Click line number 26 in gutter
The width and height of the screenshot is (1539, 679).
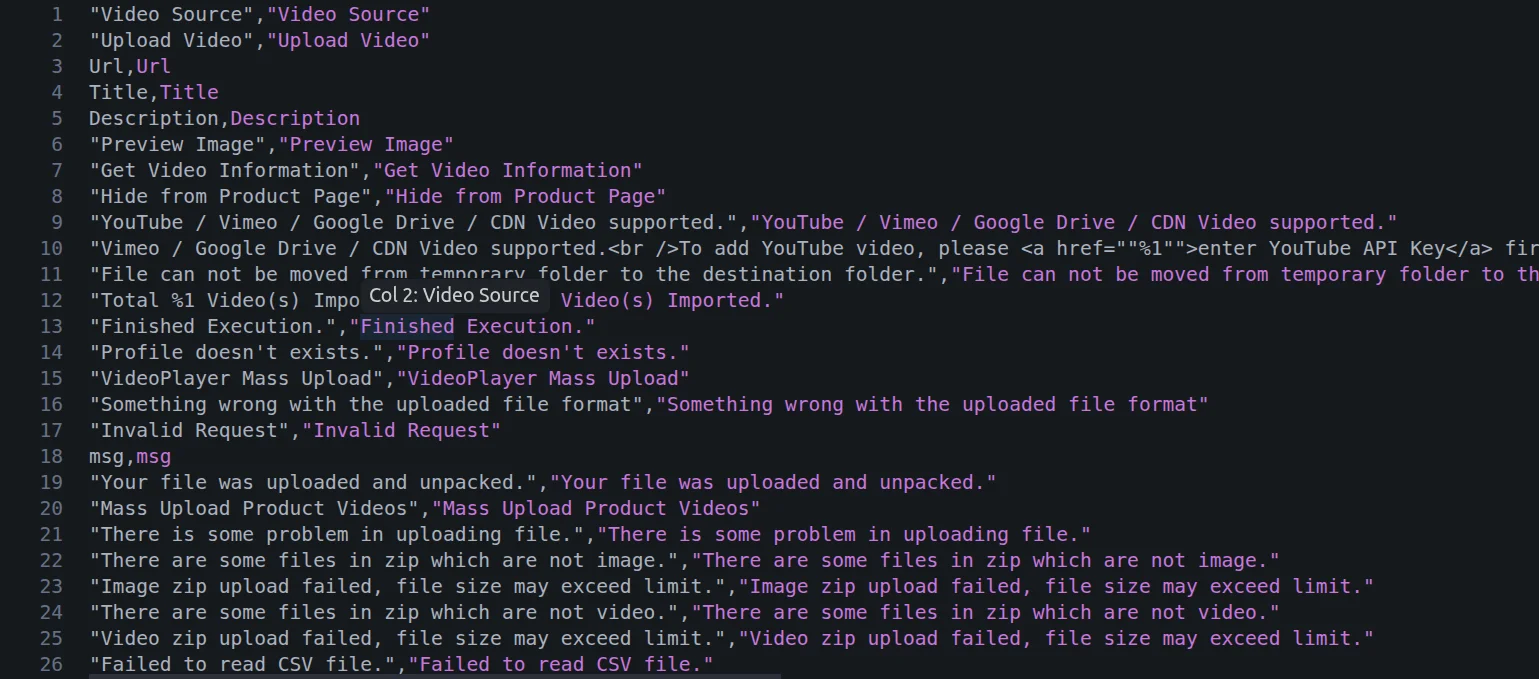[x=51, y=664]
